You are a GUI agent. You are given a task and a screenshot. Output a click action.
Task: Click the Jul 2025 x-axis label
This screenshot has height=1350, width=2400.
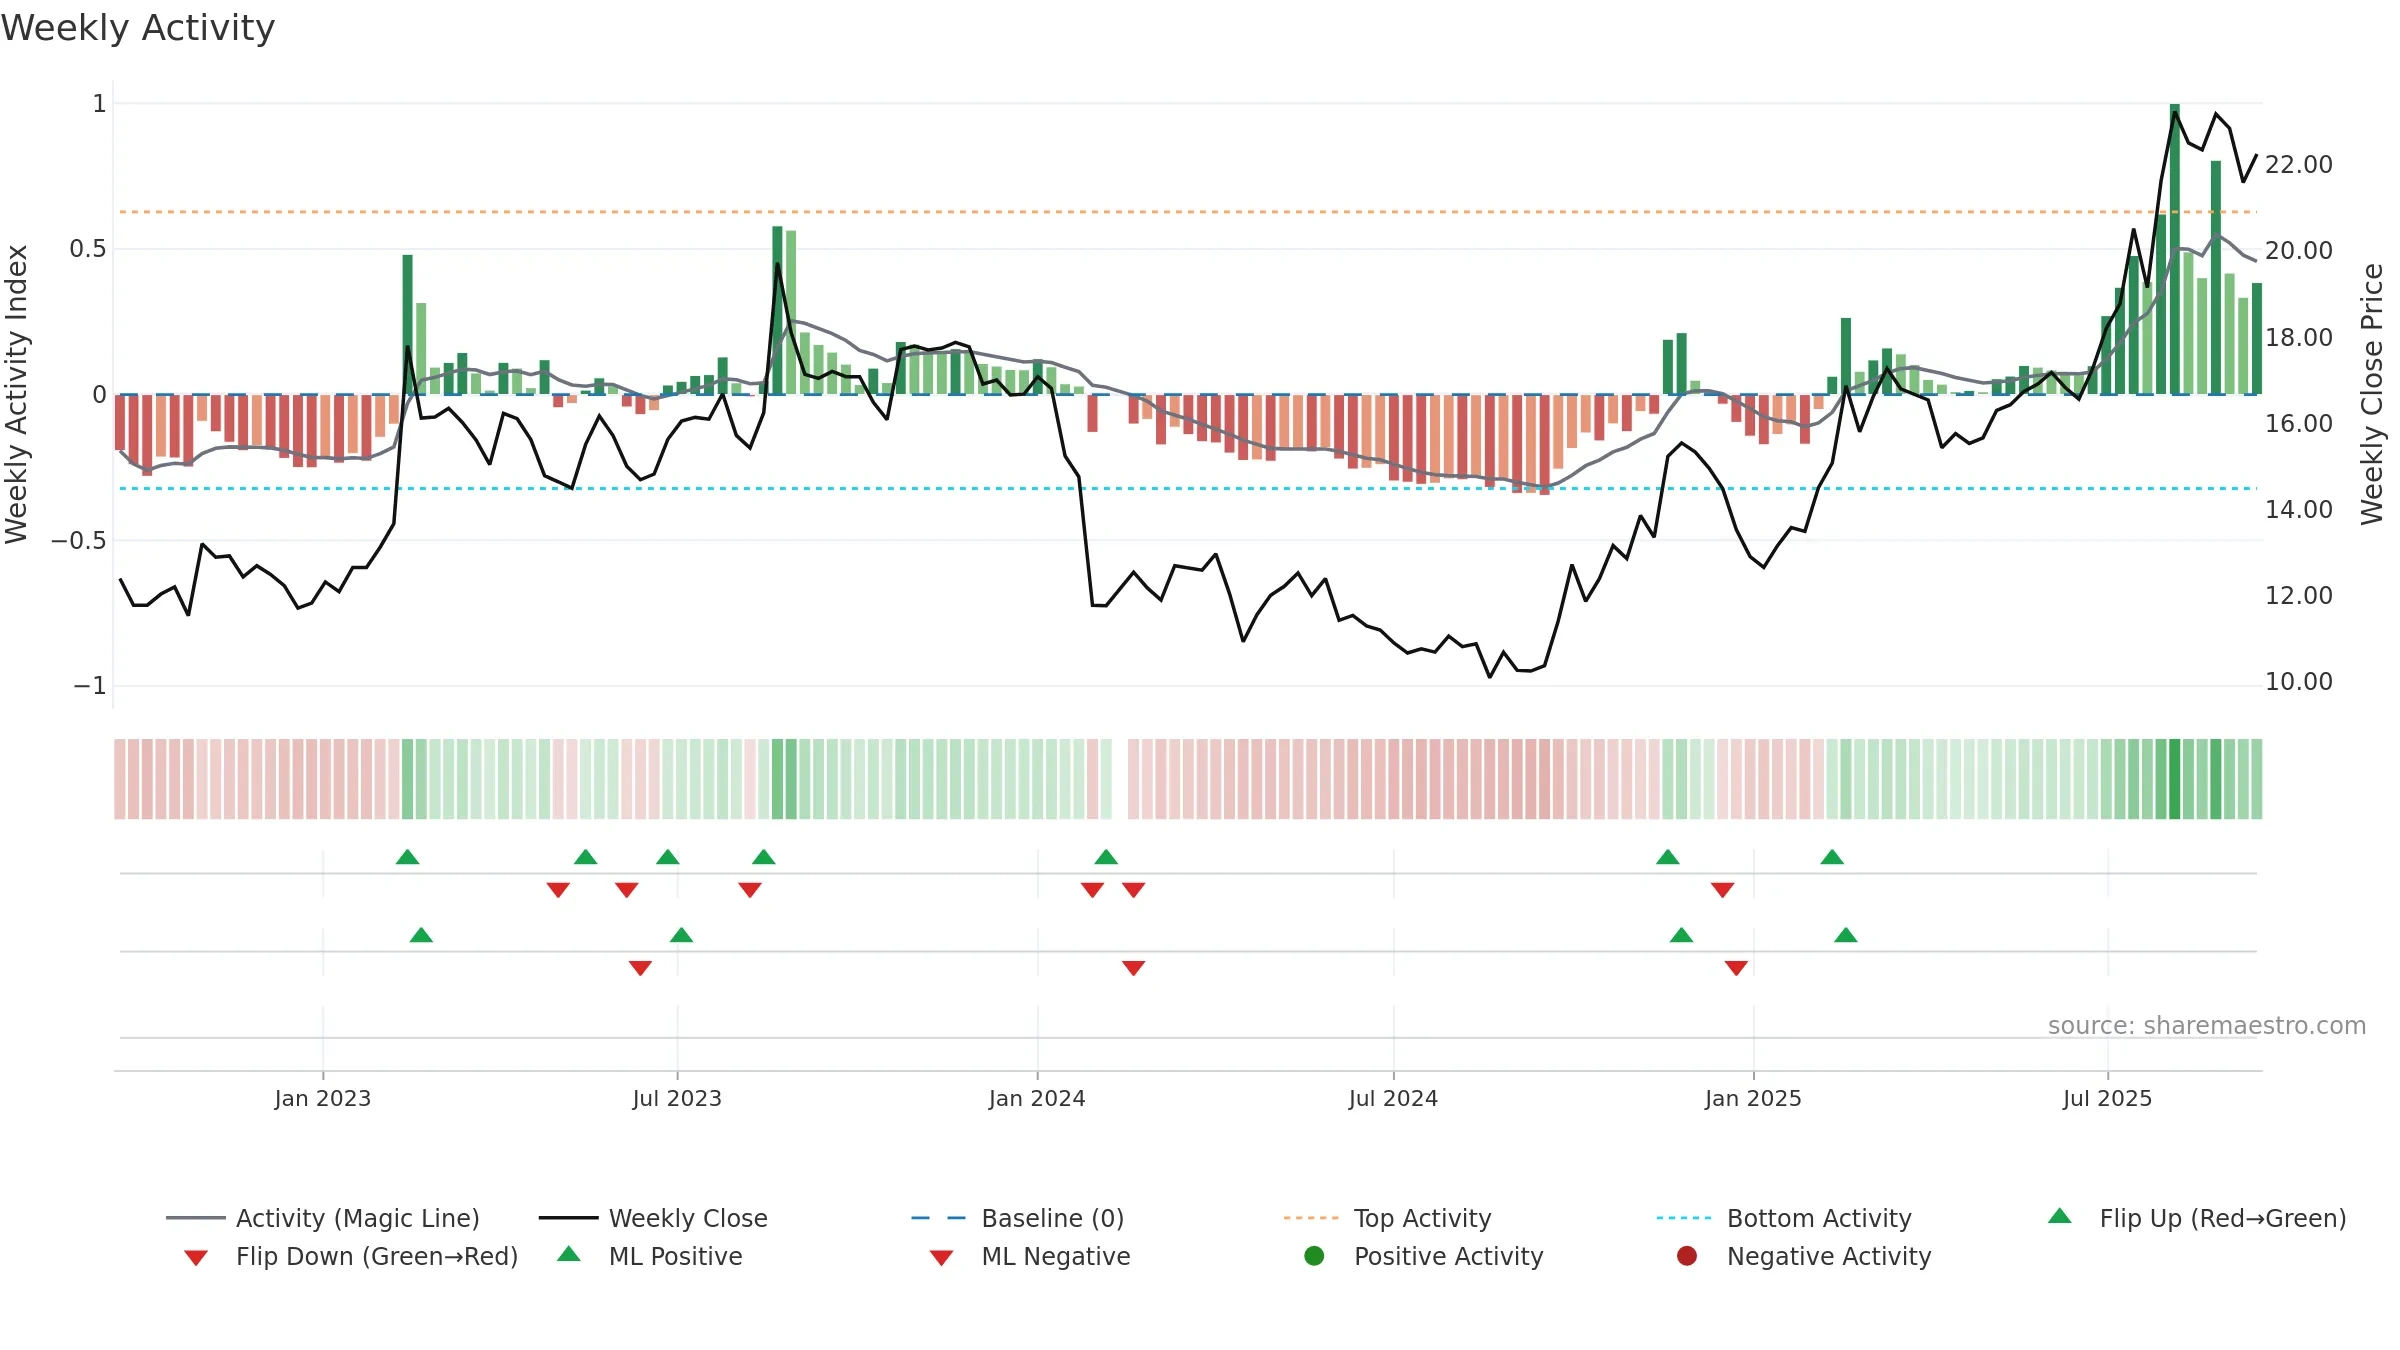[2107, 1098]
